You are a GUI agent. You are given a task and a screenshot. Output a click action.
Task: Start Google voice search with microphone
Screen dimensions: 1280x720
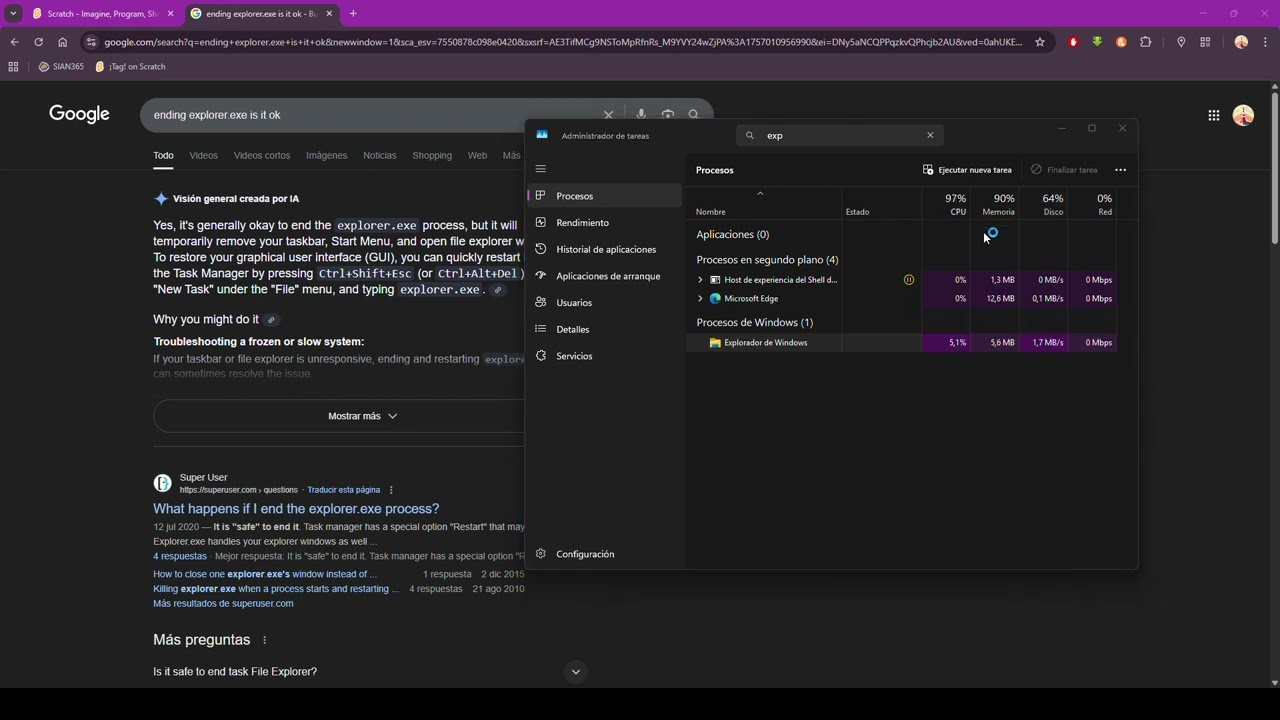[641, 115]
